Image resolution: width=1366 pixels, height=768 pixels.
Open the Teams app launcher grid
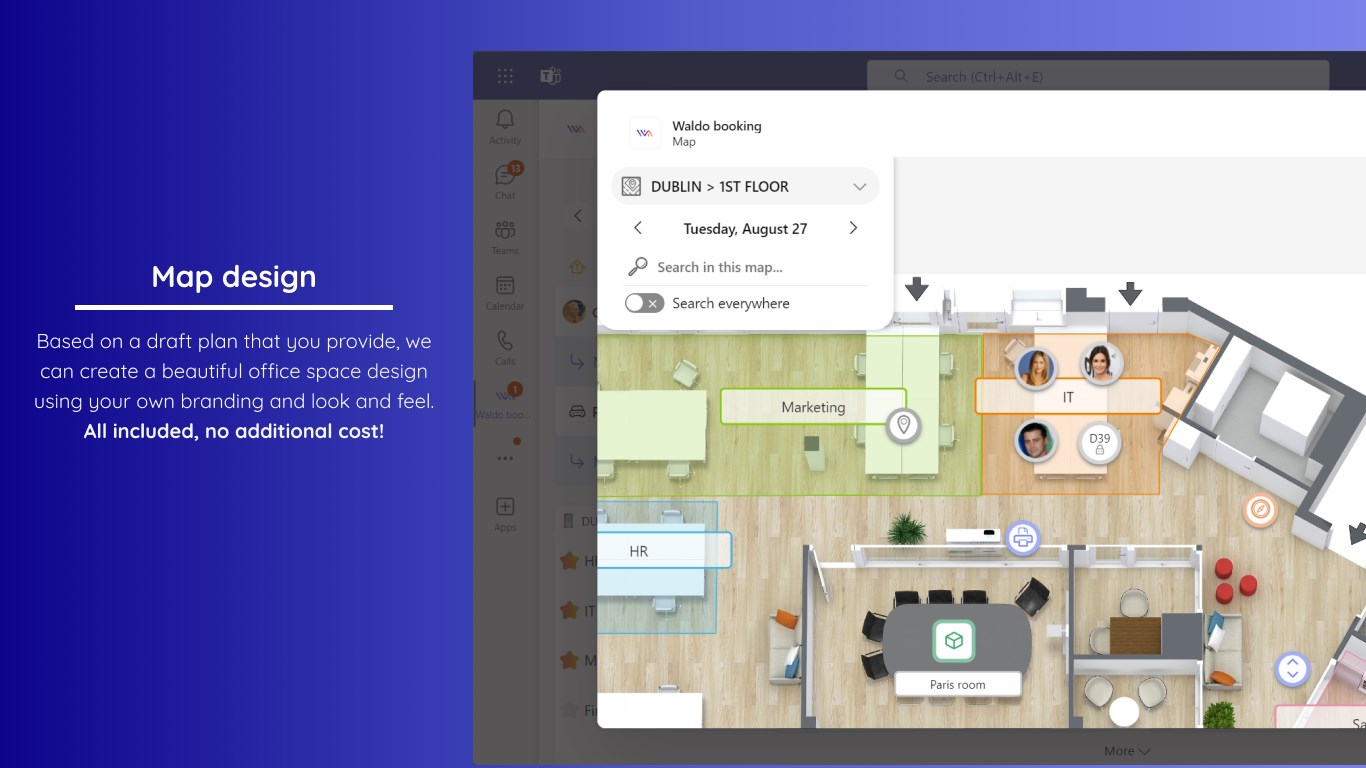505,76
